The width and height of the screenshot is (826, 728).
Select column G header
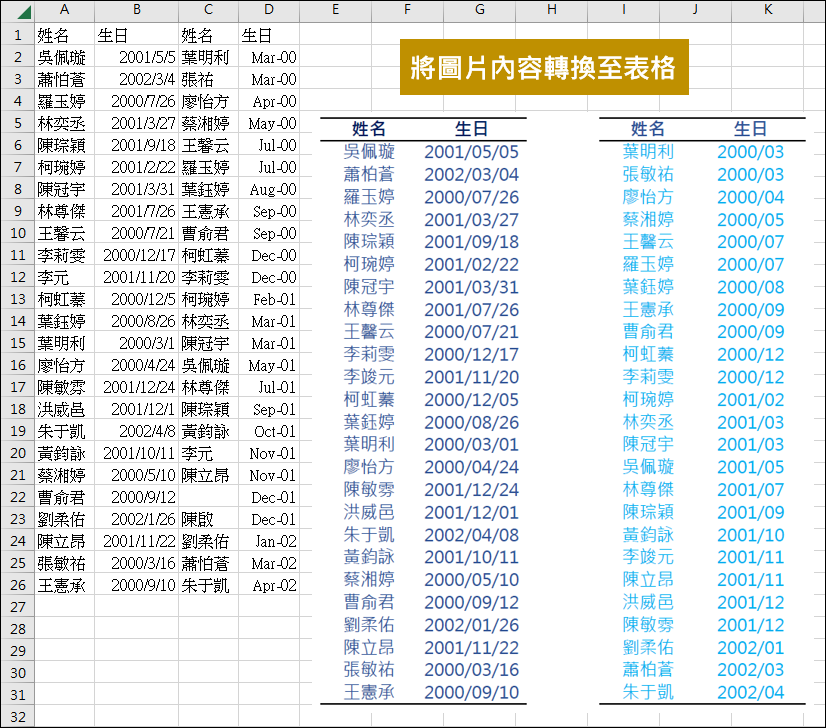[479, 9]
